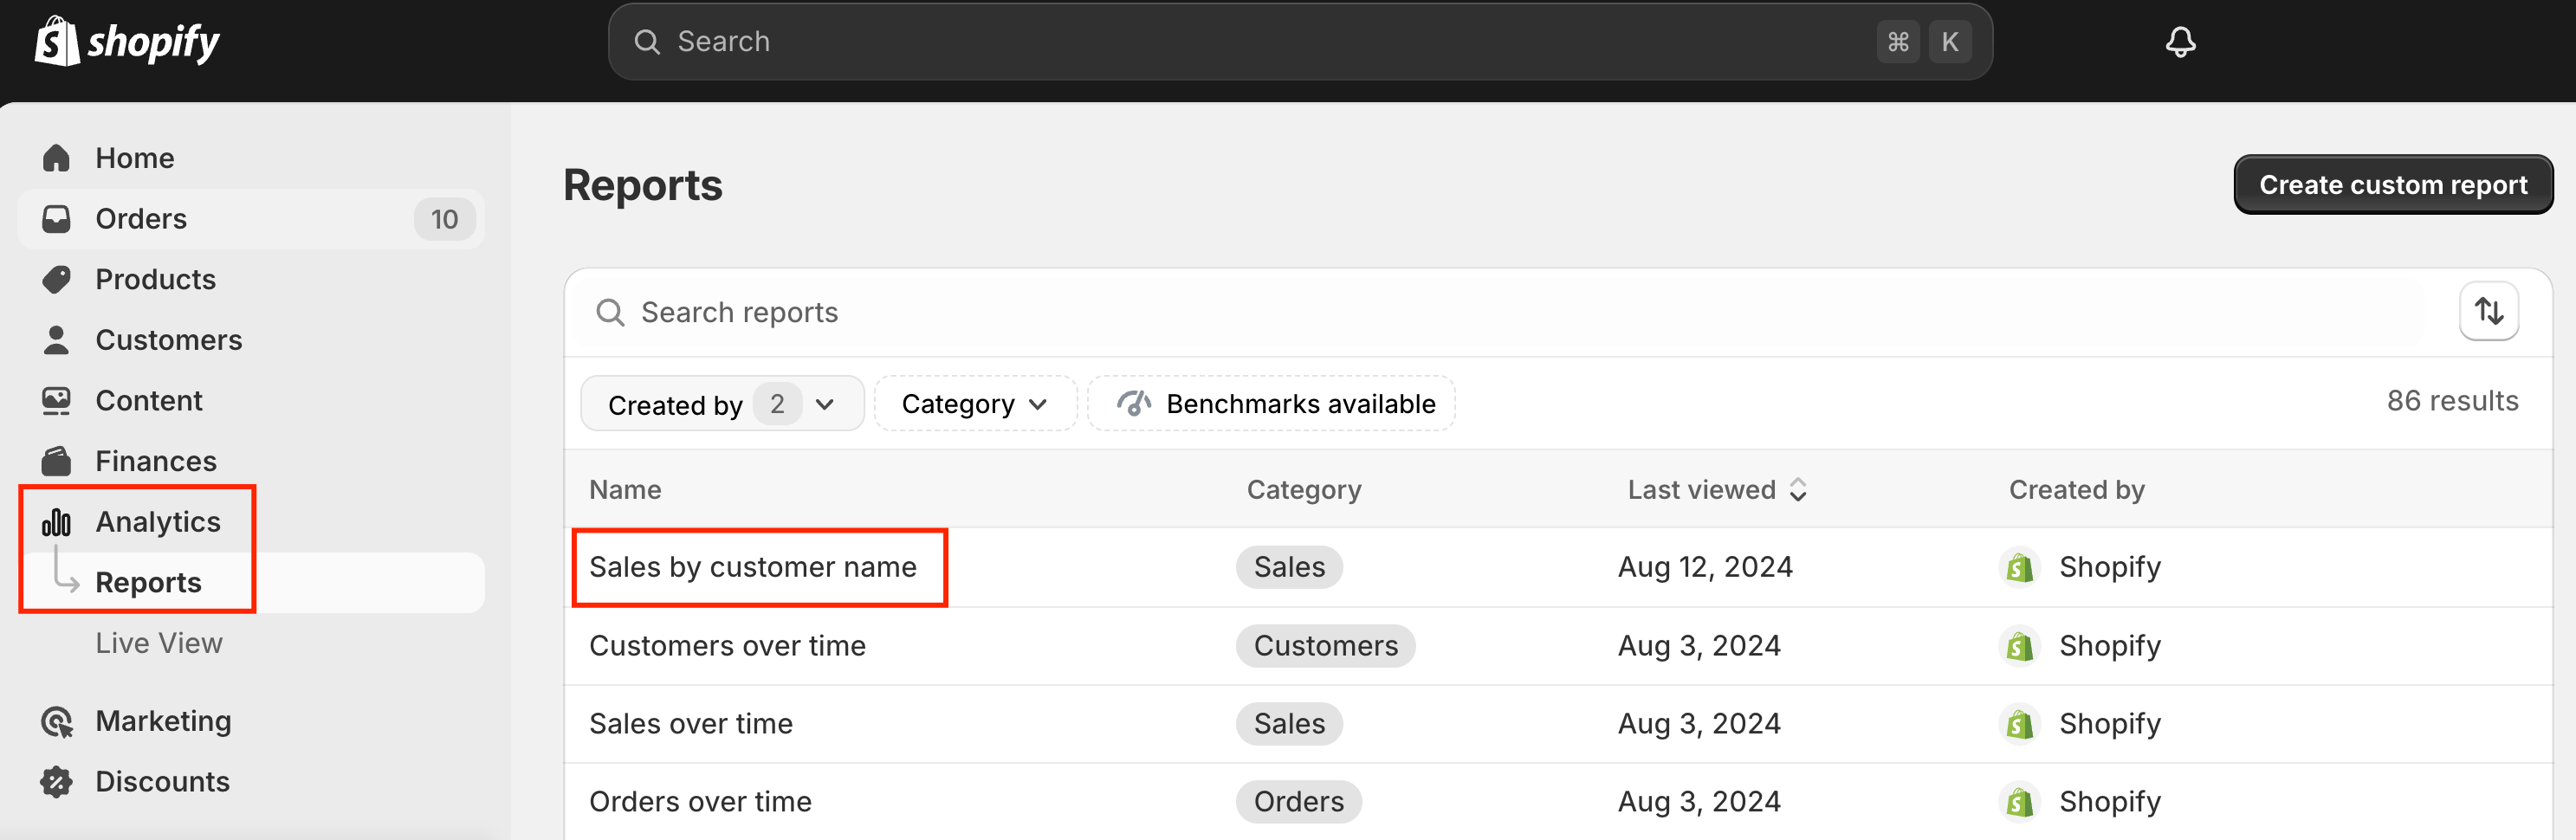2576x840 pixels.
Task: Expand the Created by filter dropdown
Action: 721,404
